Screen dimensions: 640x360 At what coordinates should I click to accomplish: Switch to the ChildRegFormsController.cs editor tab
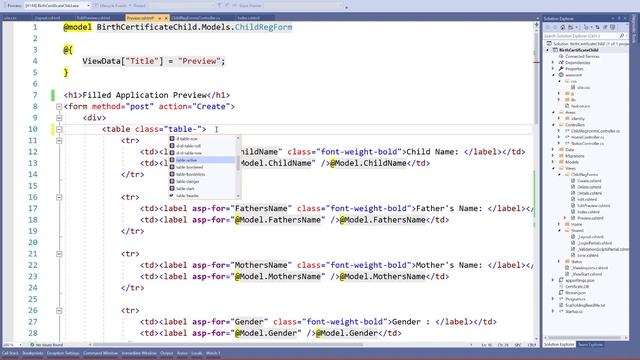point(197,18)
